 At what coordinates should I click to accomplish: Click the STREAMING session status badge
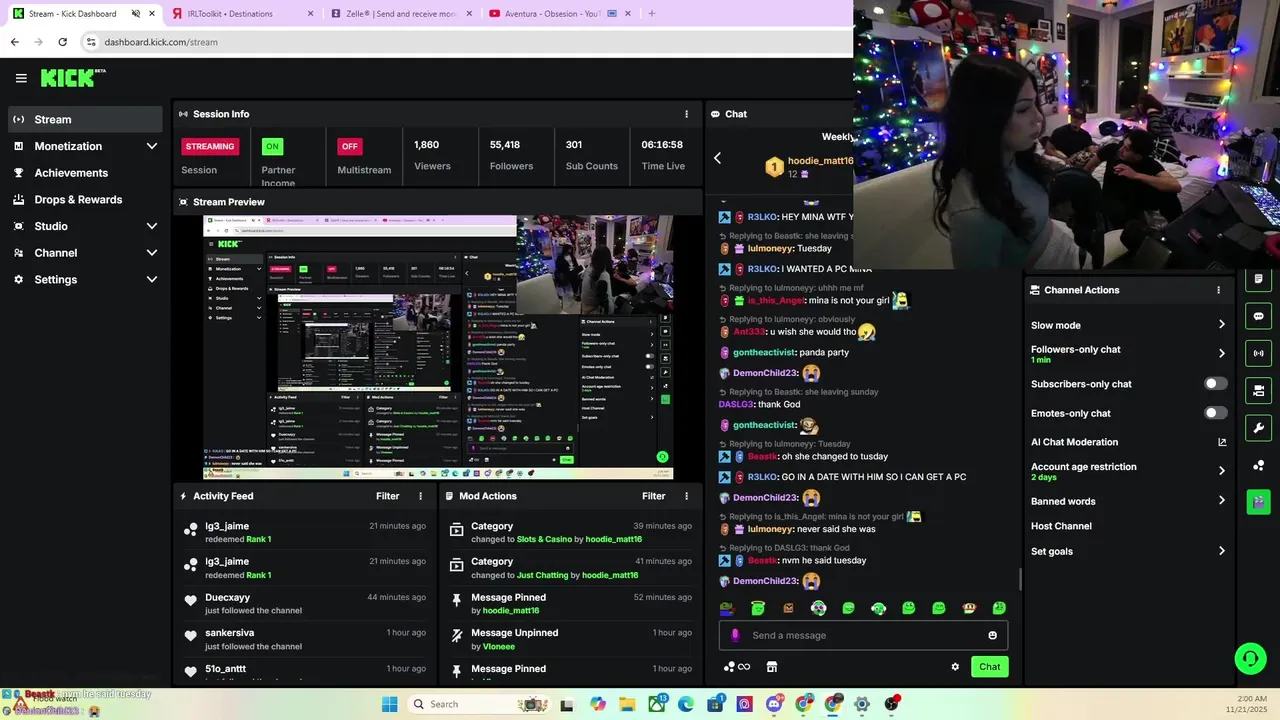click(x=209, y=146)
